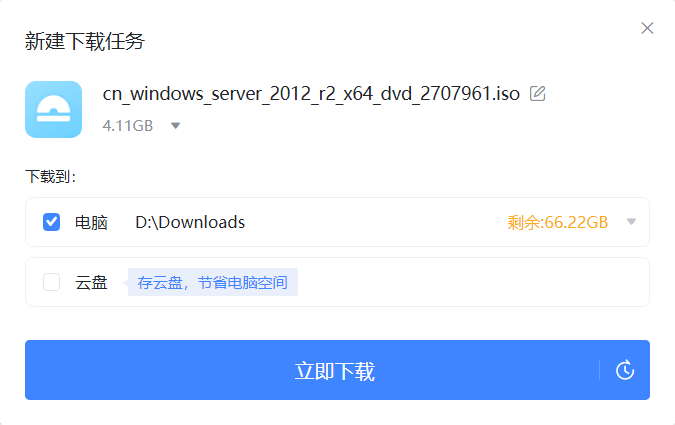Click the 云盘 option label
The image size is (675, 425).
click(x=91, y=283)
